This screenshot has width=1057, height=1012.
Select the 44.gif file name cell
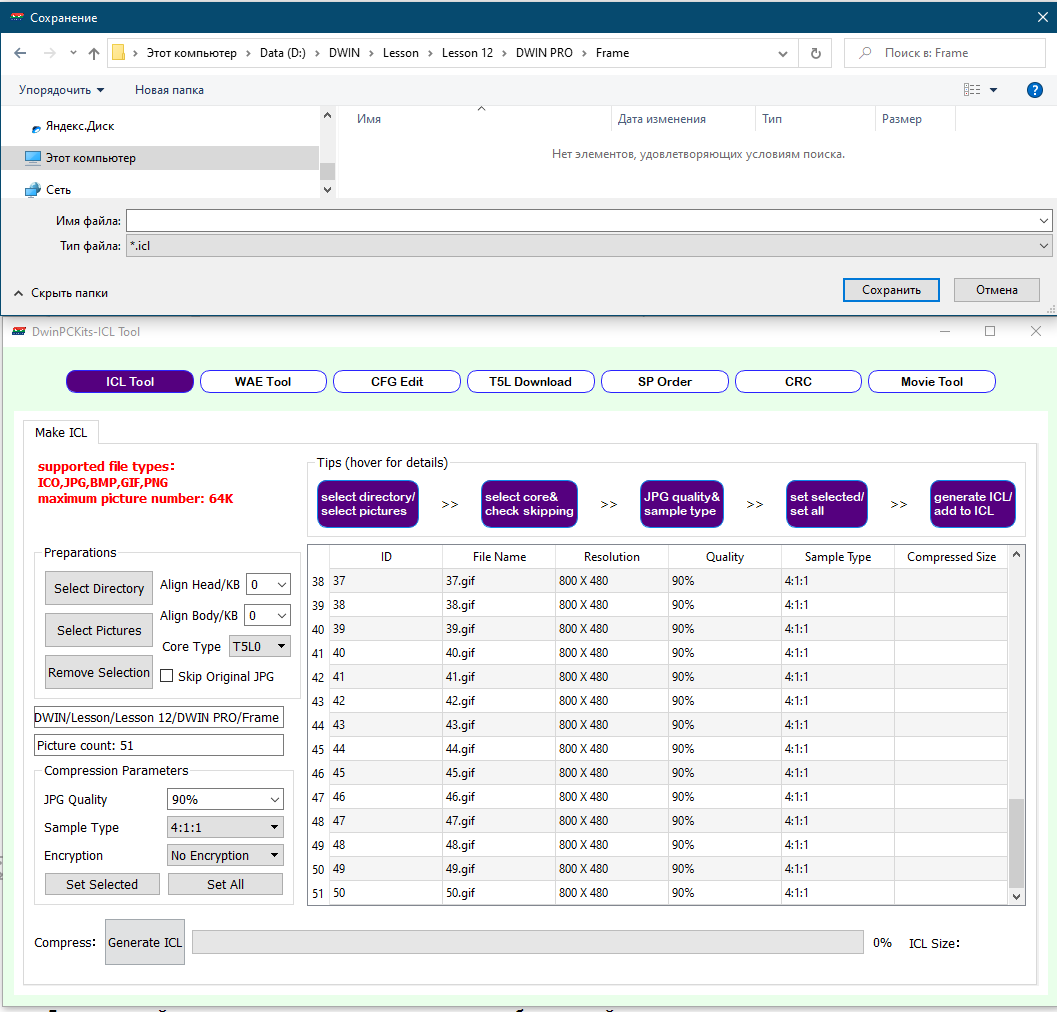click(x=499, y=749)
